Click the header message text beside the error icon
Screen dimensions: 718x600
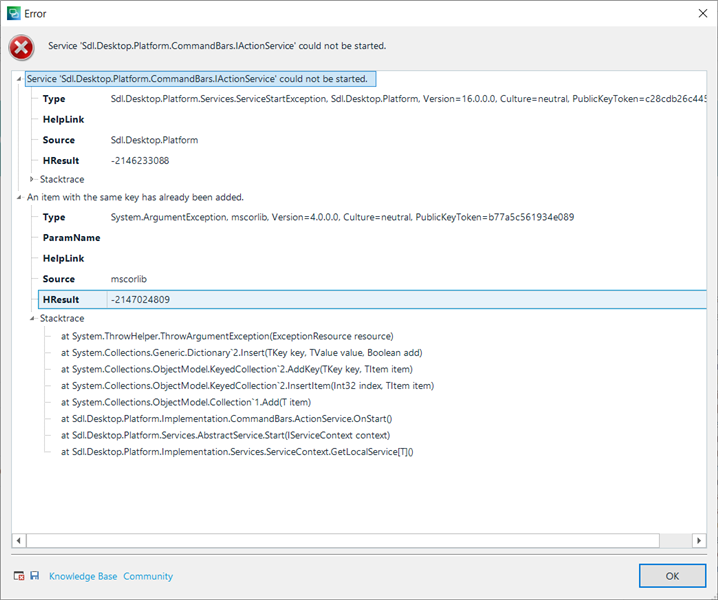pos(217,46)
